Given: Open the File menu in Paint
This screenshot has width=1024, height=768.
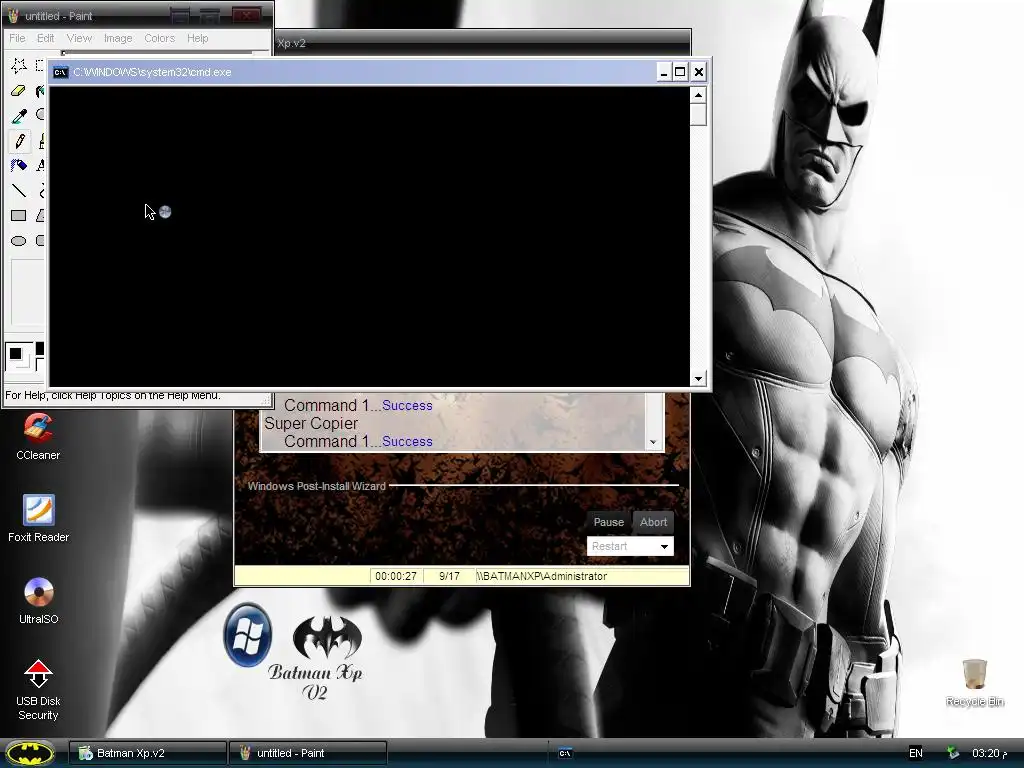Looking at the screenshot, I should [18, 38].
